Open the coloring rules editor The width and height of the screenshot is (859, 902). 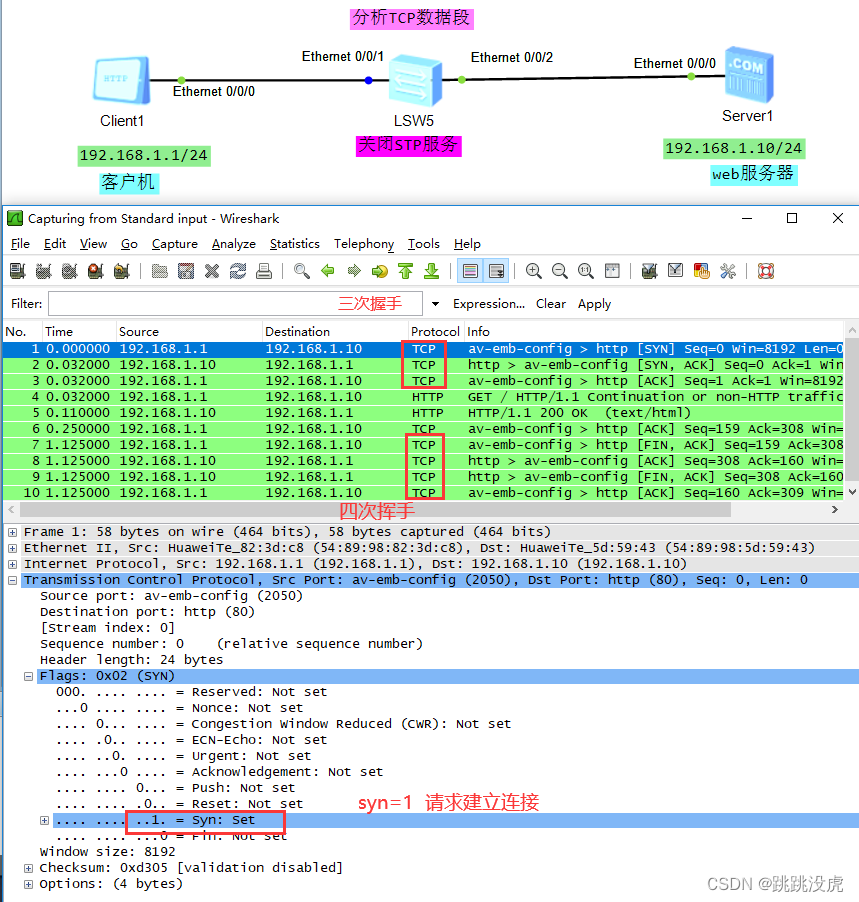pyautogui.click(x=701, y=271)
